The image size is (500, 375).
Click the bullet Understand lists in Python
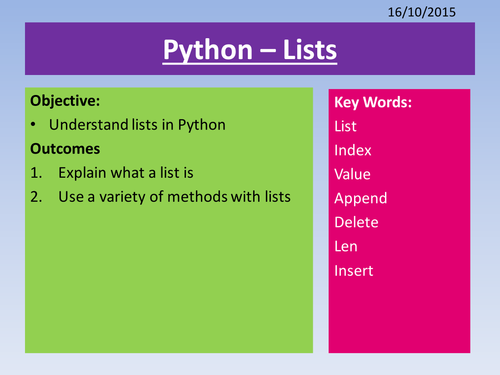coord(137,125)
